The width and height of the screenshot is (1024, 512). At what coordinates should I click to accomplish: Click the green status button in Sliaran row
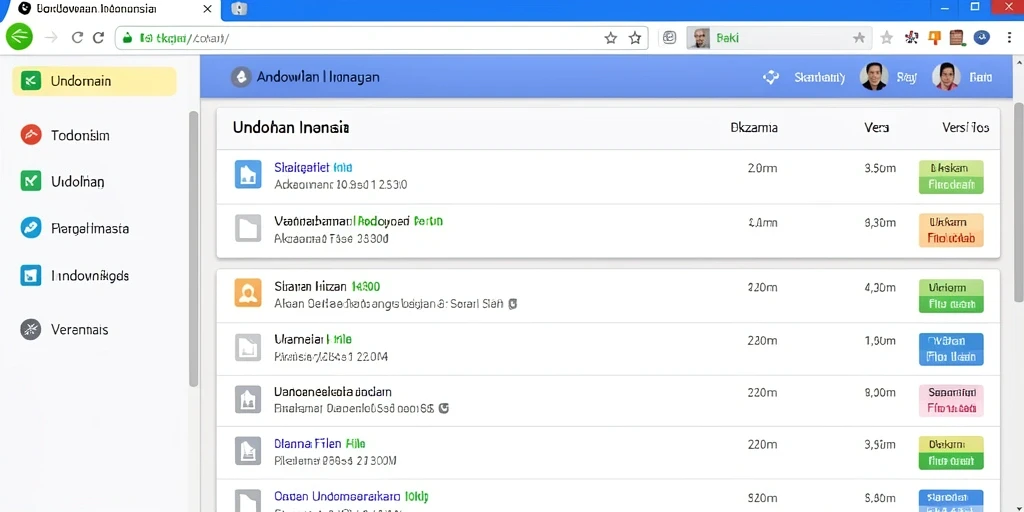coord(950,296)
